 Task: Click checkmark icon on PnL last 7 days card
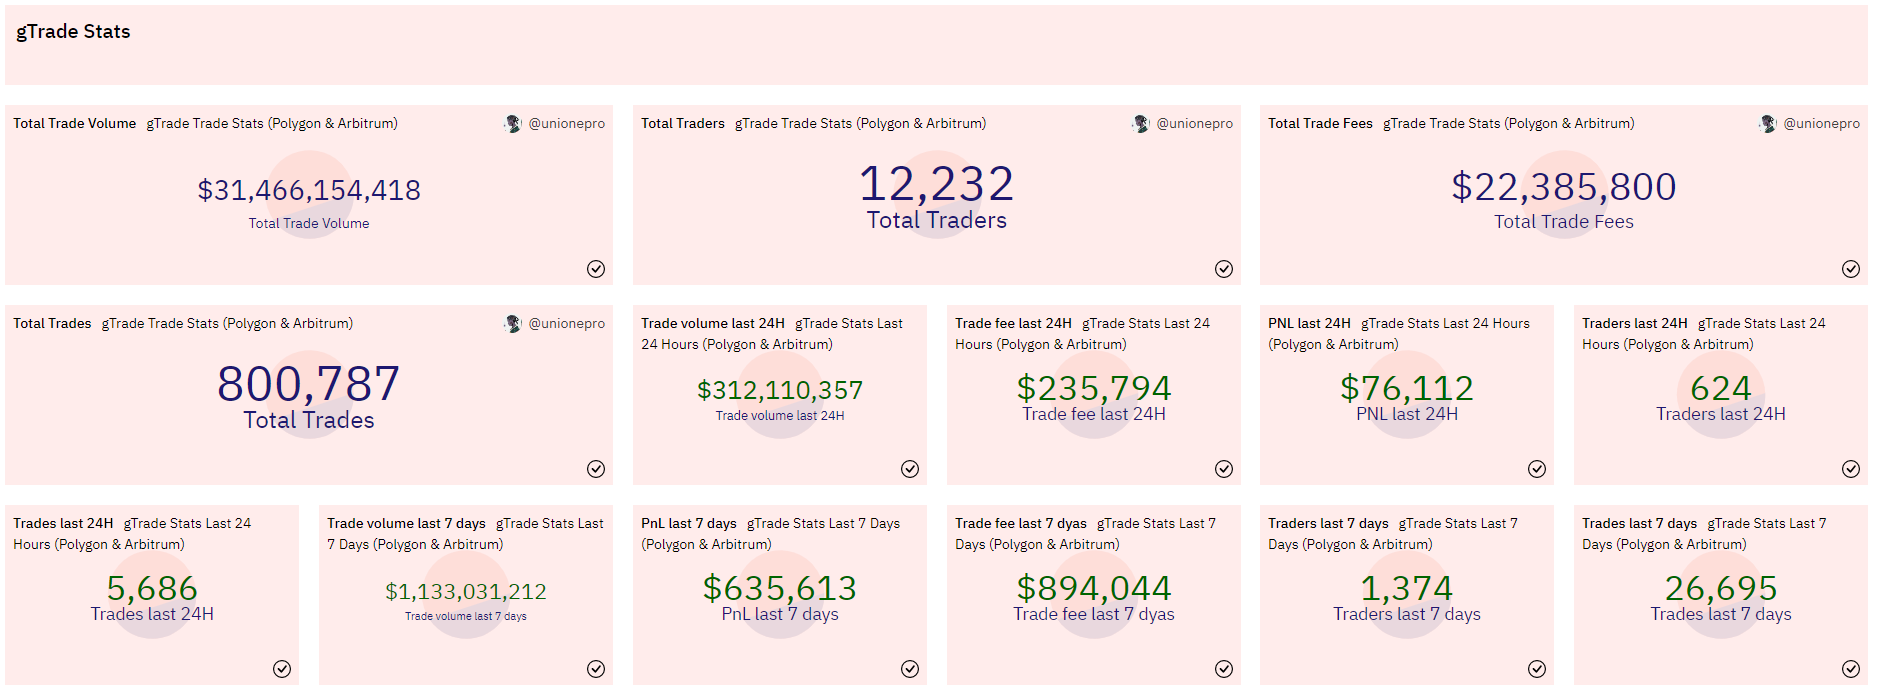910,669
